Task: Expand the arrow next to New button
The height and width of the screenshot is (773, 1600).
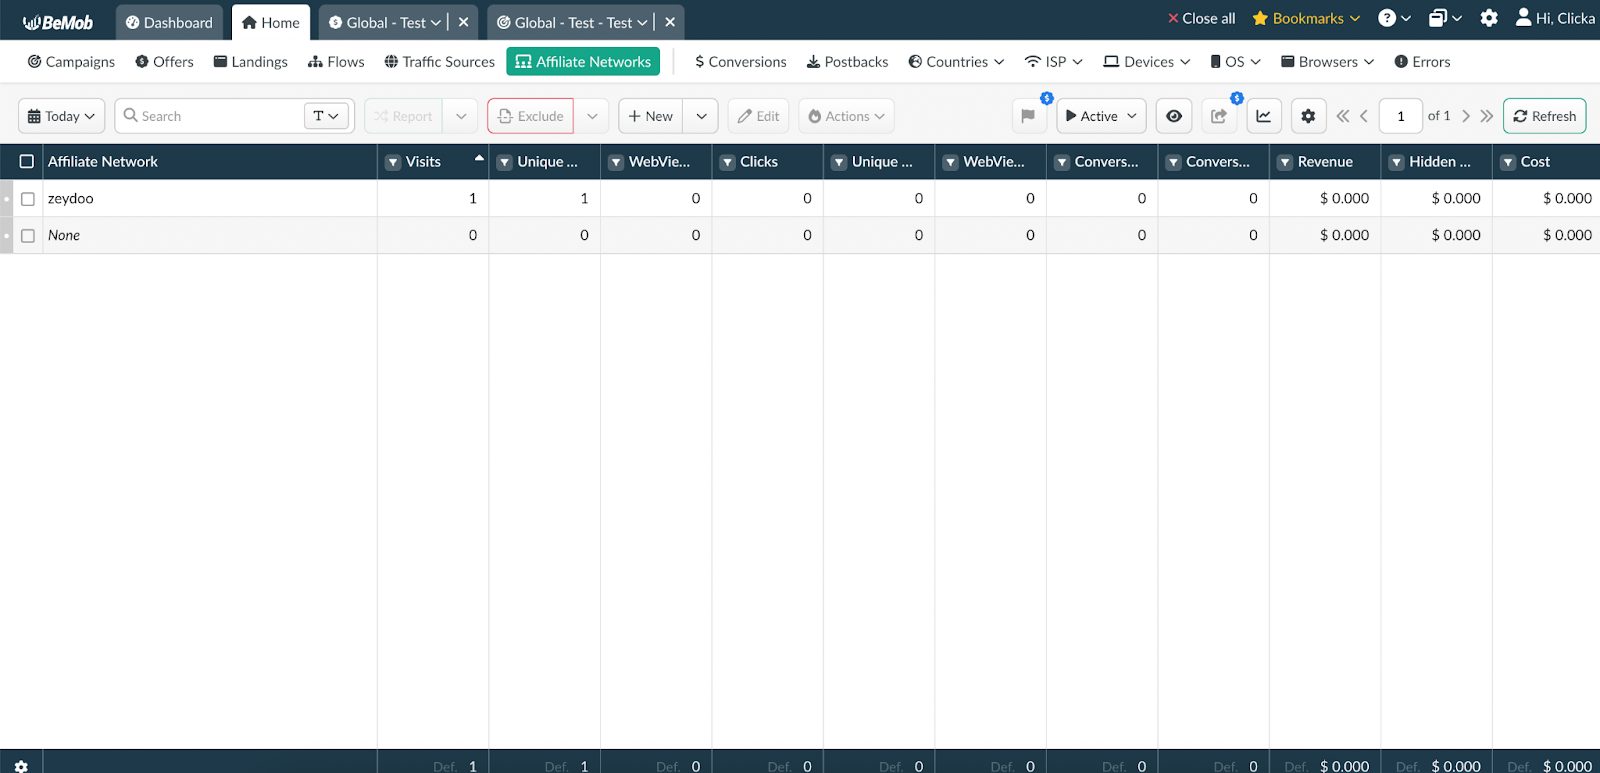Action: pos(701,116)
